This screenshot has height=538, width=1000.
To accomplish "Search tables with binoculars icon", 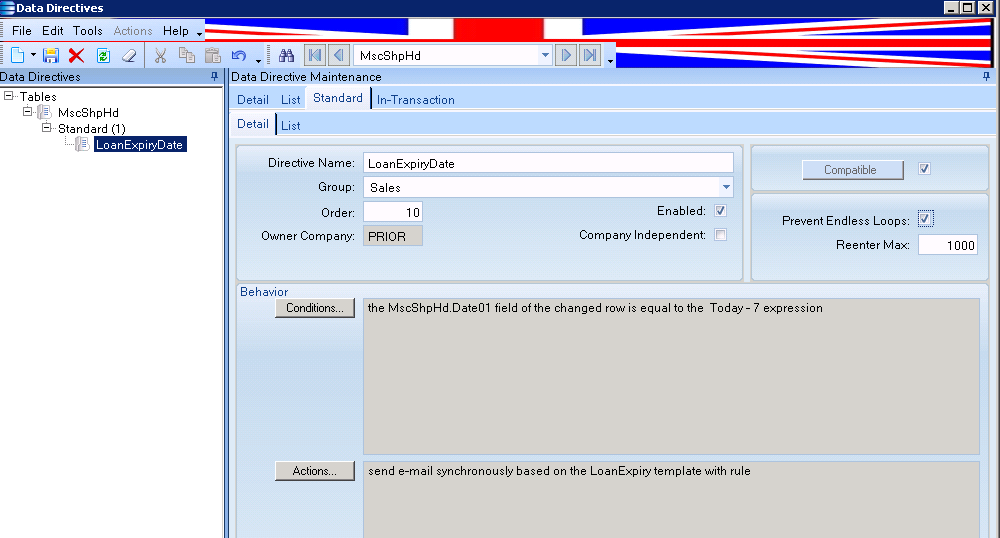I will coord(286,55).
